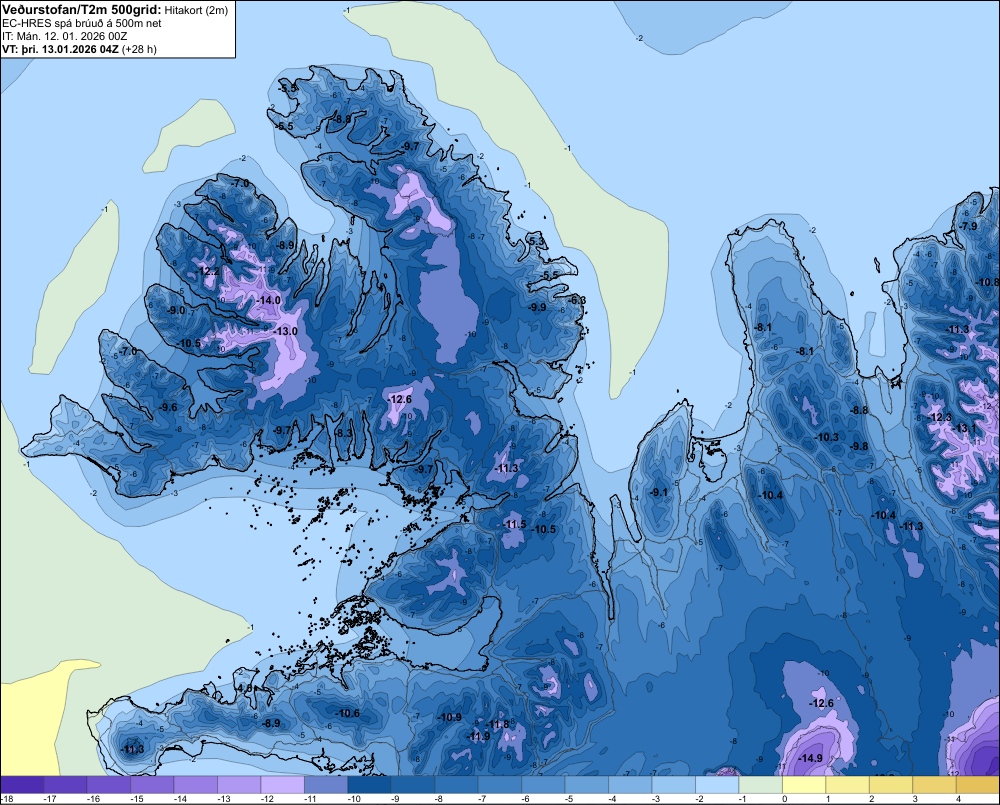Select the legend swatch between -10 and -9
Screen dimensions: 1000x805
click(369, 785)
